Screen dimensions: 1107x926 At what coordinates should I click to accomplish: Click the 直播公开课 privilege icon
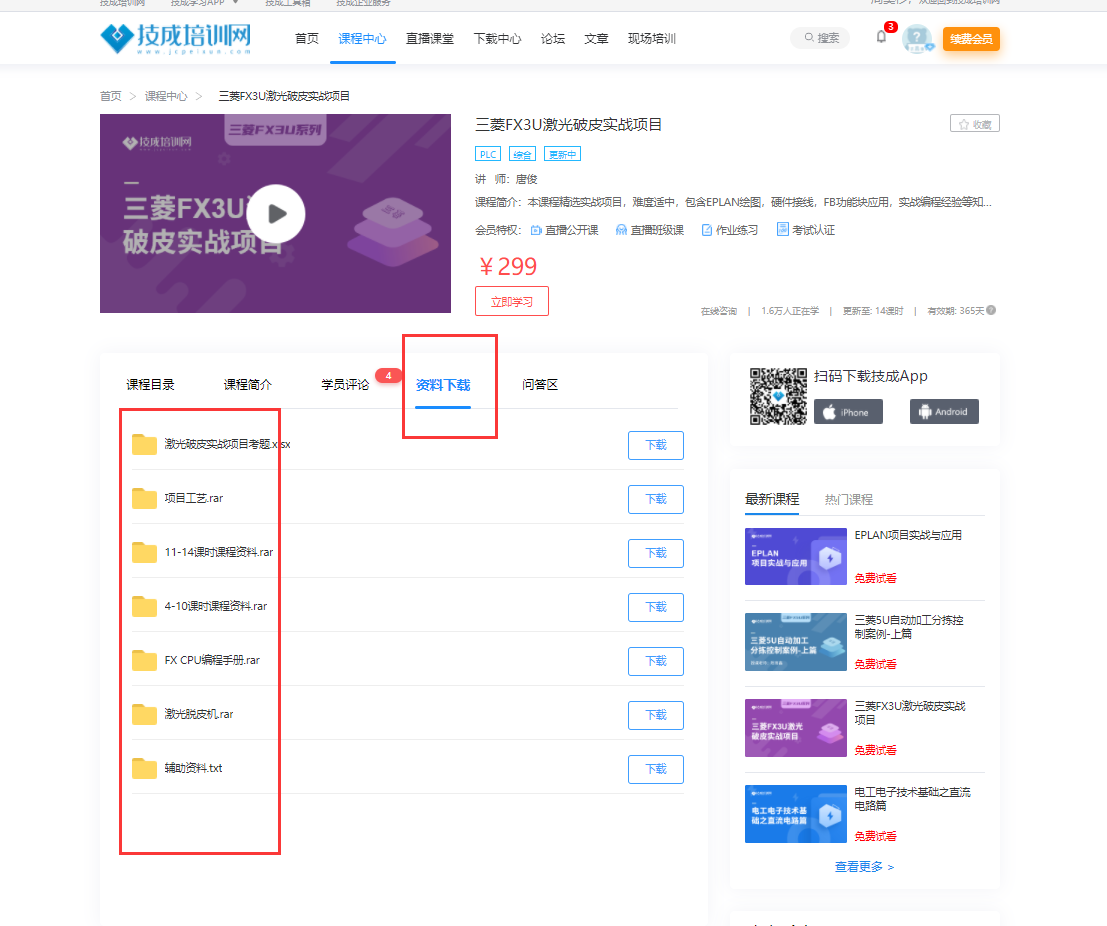536,230
